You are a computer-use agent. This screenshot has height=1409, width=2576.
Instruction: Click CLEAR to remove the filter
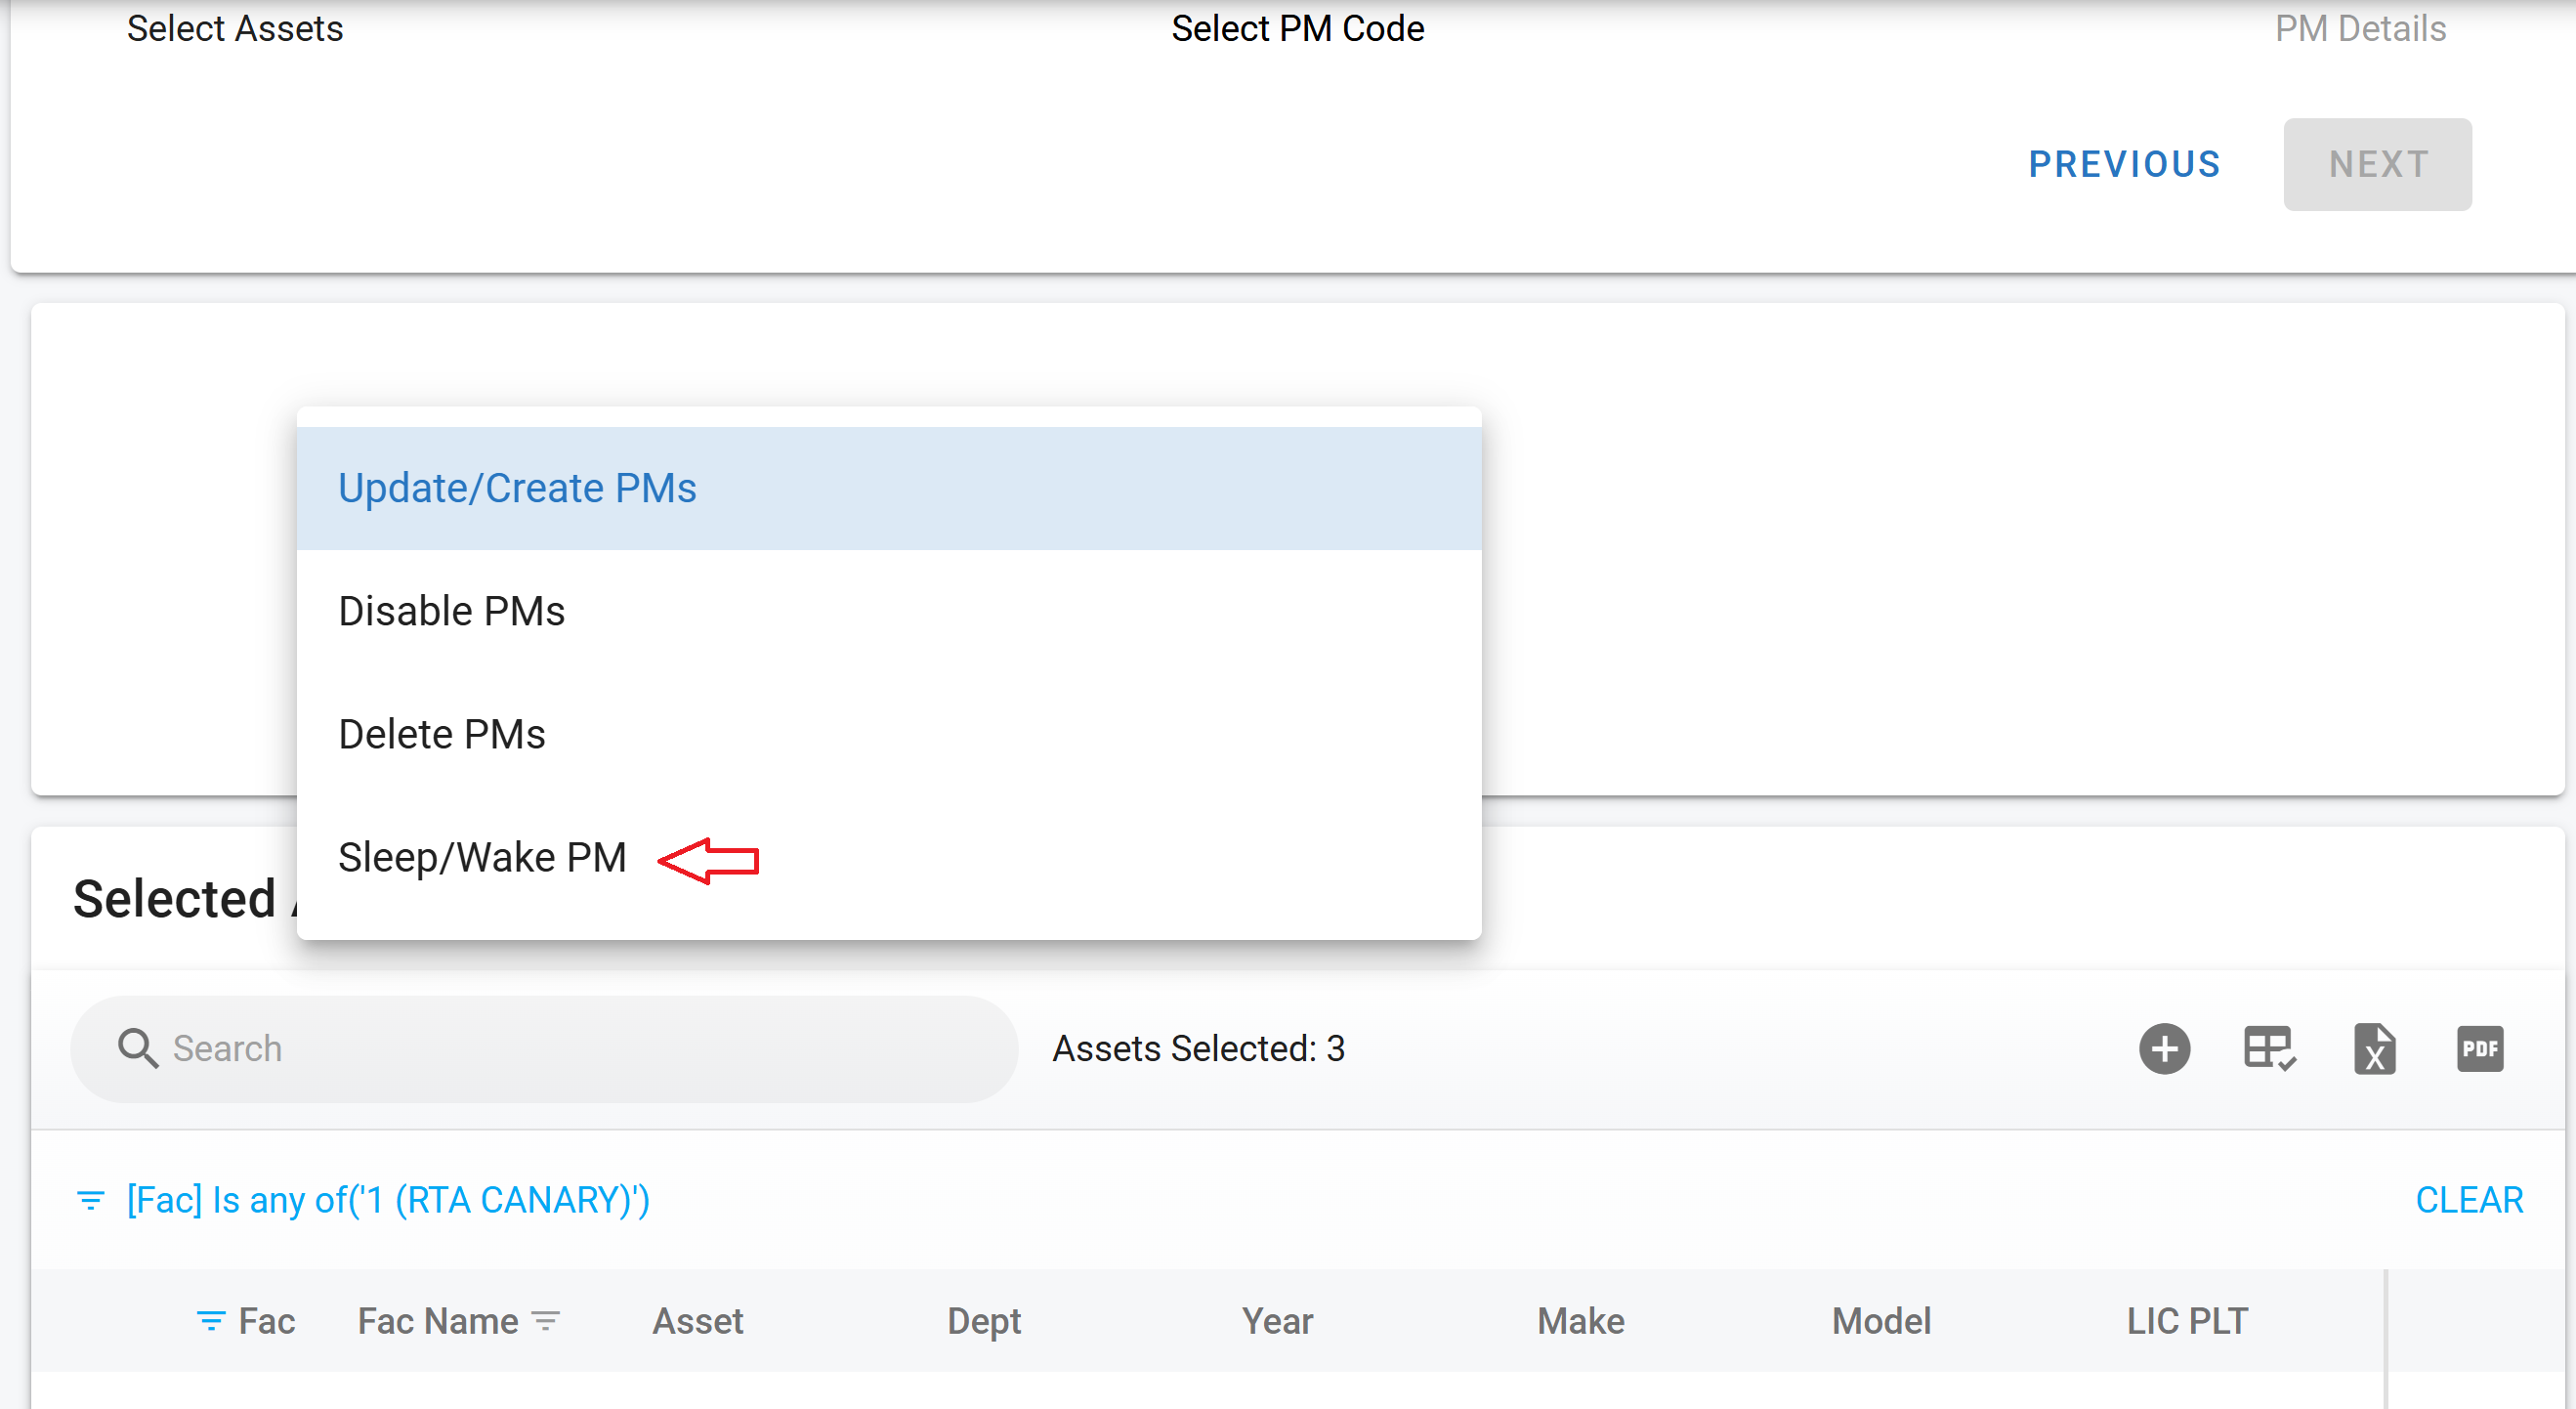pos(2469,1200)
